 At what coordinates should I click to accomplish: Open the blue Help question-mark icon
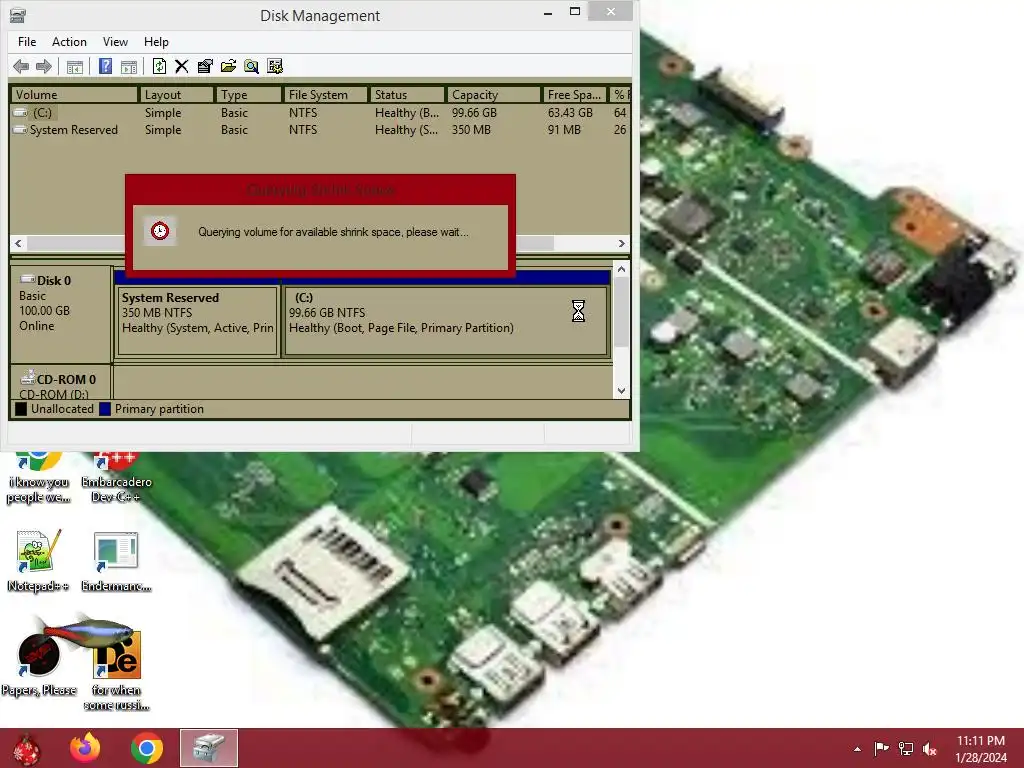105,66
